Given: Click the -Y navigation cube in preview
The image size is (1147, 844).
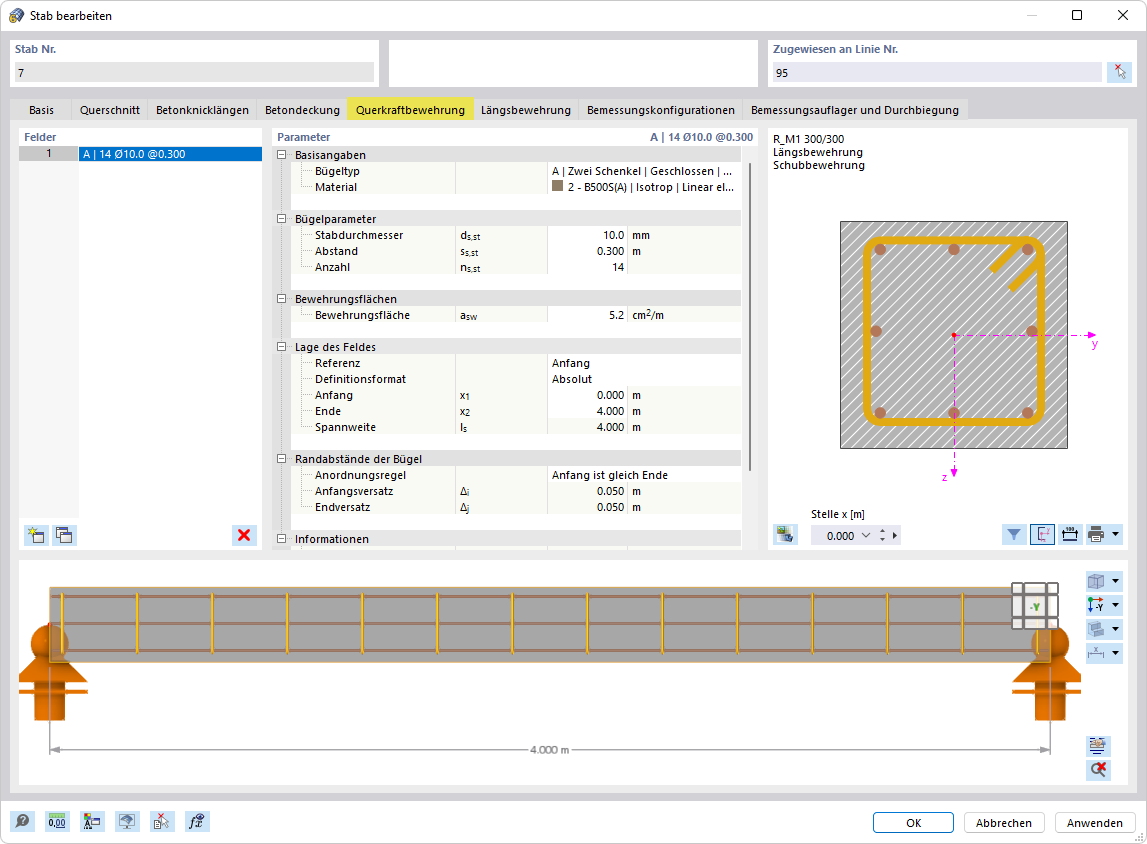Looking at the screenshot, I should [x=1035, y=606].
